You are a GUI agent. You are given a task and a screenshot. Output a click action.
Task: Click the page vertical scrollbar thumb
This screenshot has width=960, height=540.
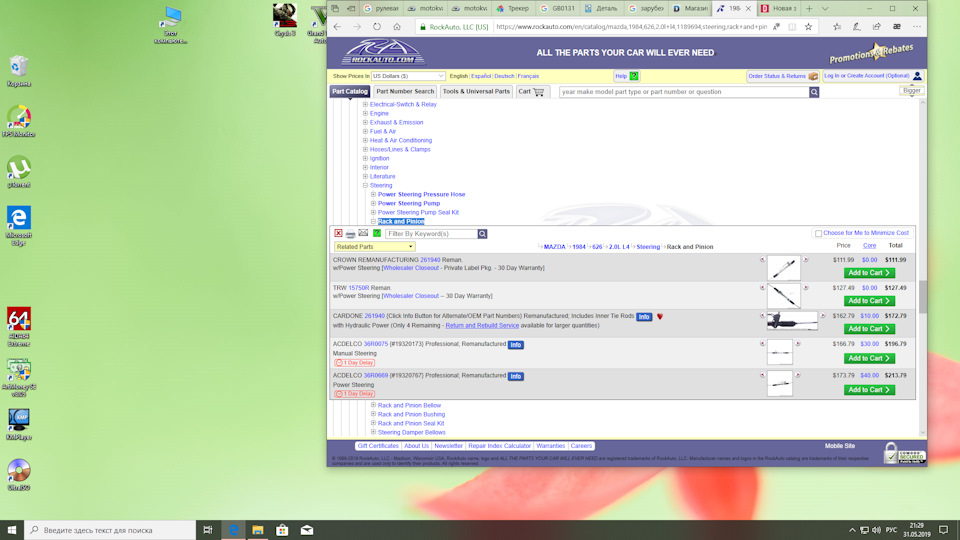coord(923,297)
